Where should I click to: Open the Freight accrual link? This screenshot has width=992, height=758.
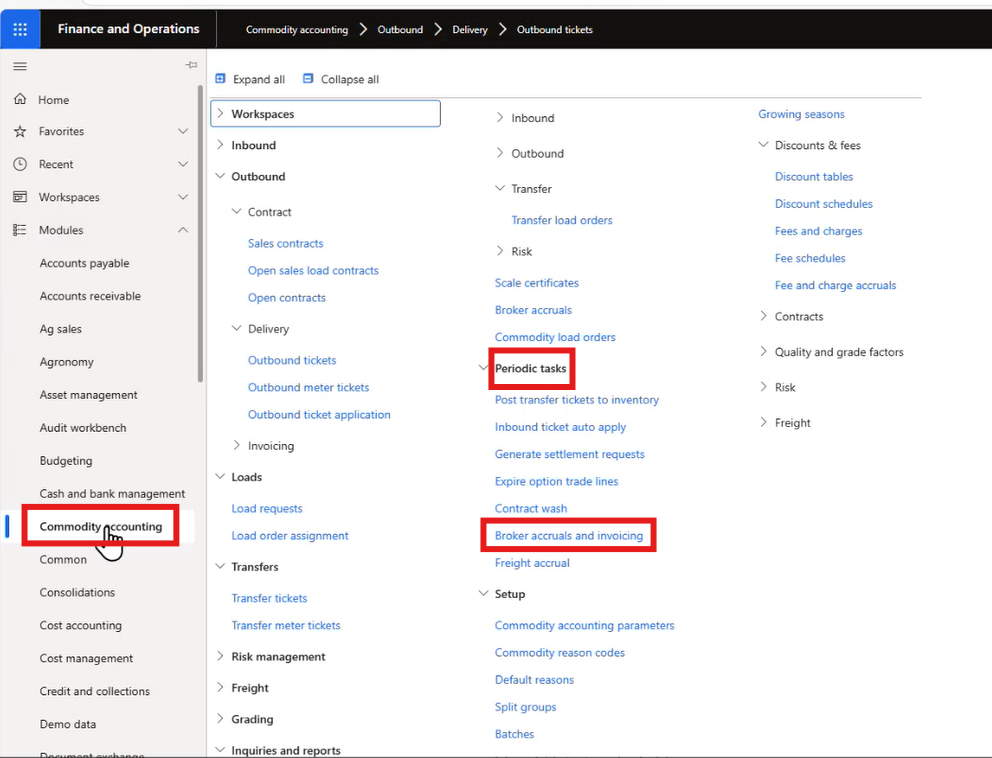(x=531, y=563)
